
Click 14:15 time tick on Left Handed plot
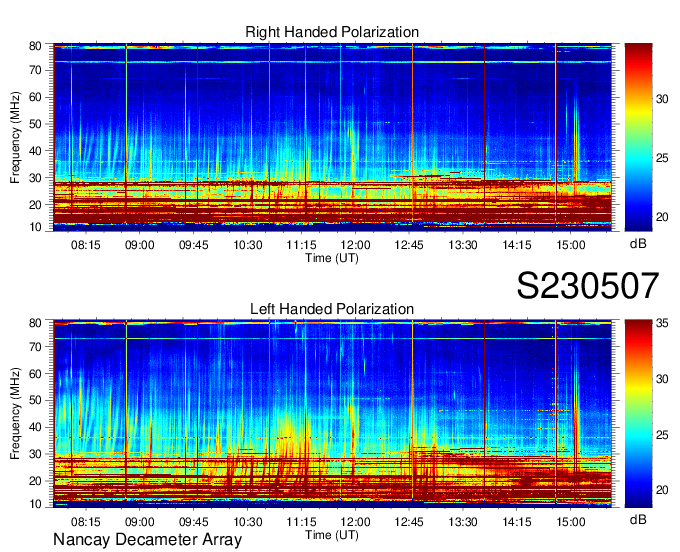coord(517,522)
